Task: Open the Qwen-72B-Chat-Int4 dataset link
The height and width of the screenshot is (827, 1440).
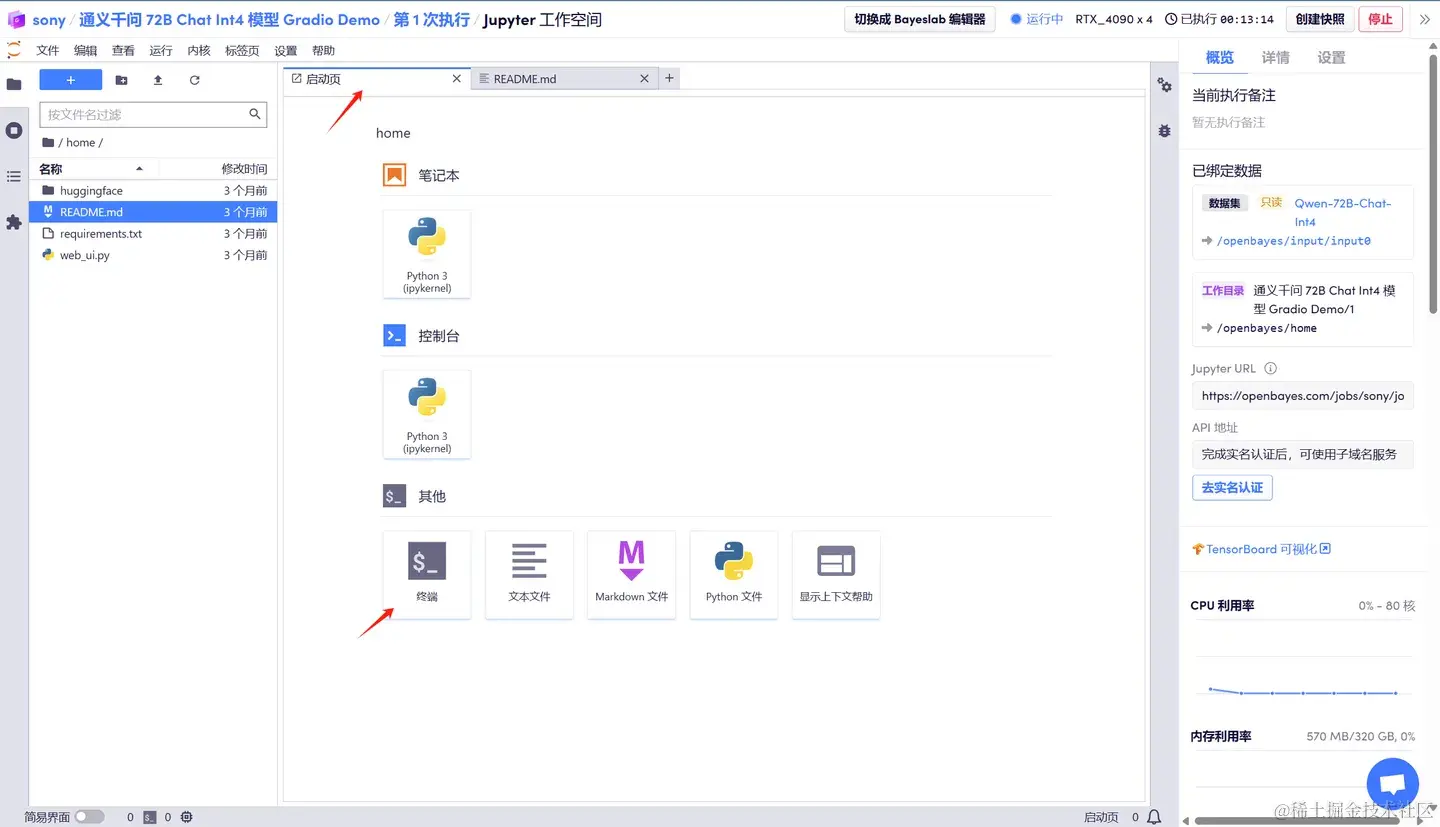Action: tap(1342, 212)
